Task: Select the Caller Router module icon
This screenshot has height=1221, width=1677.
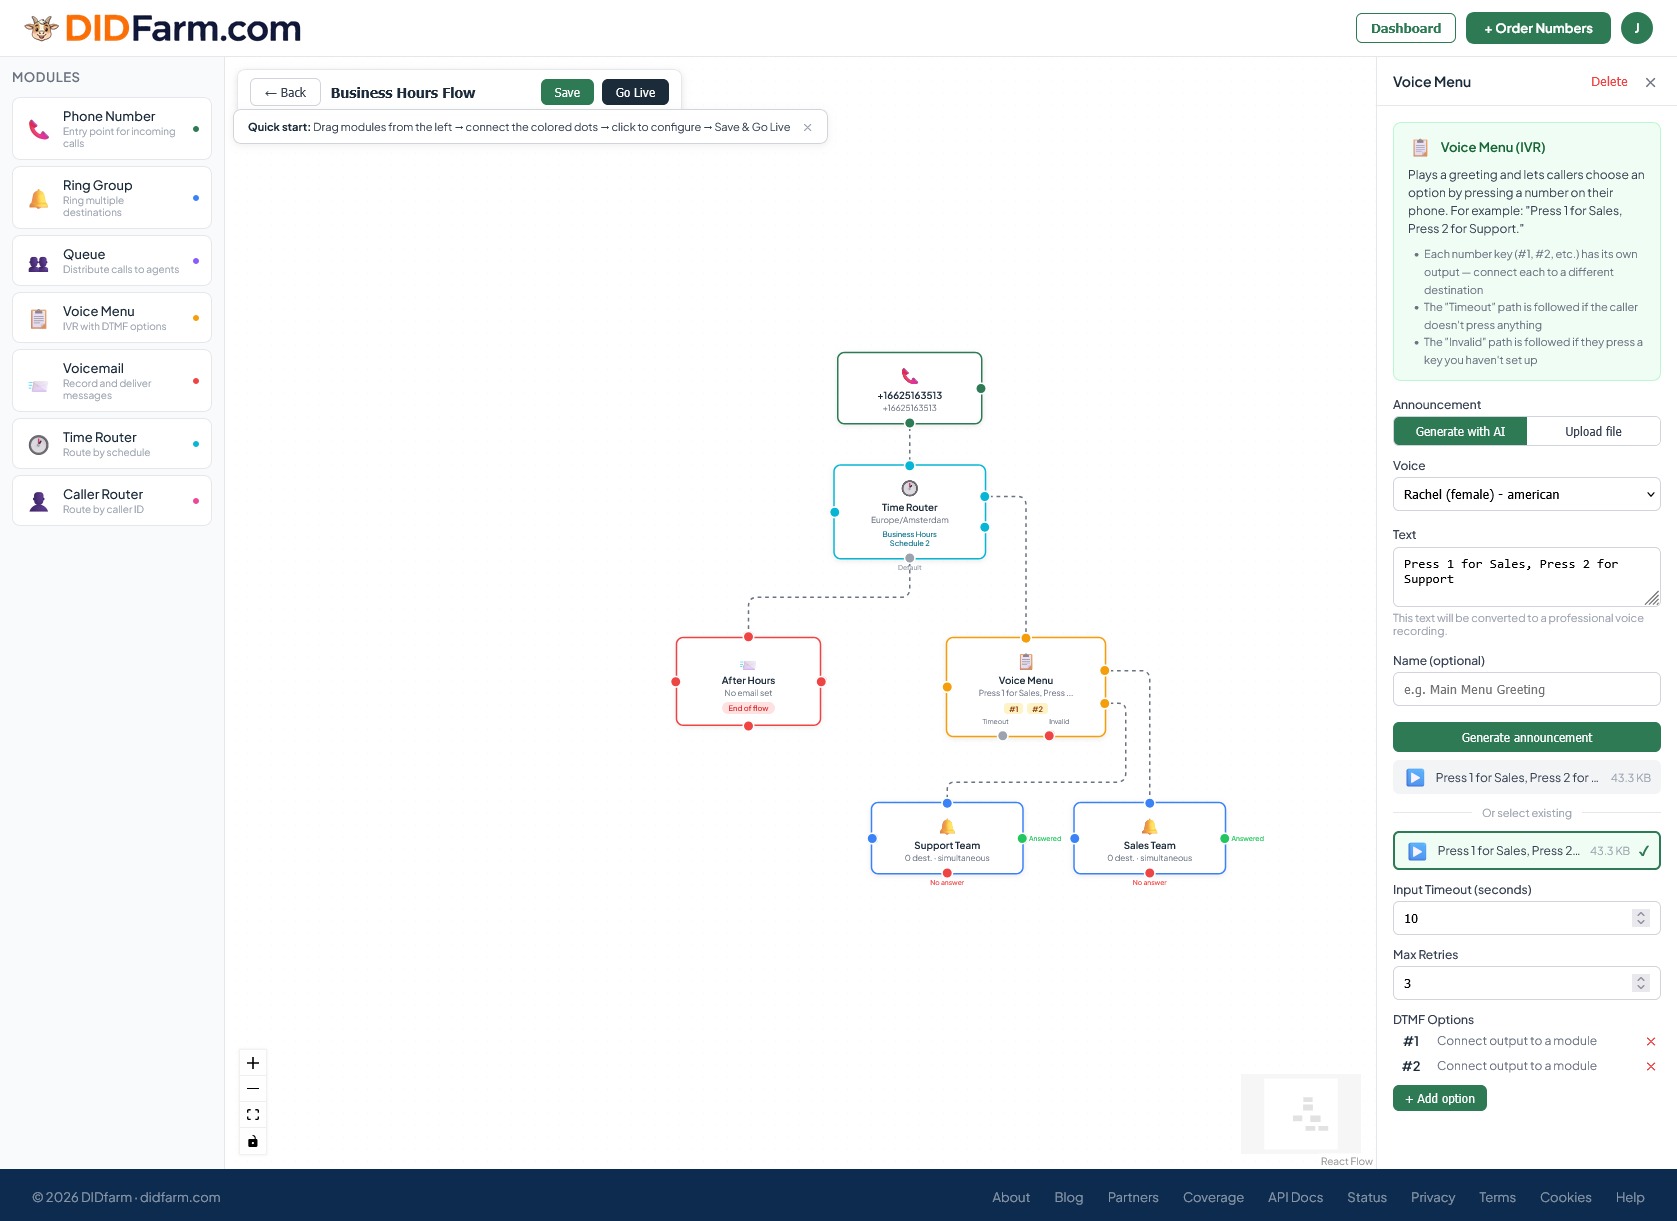Action: click(38, 500)
